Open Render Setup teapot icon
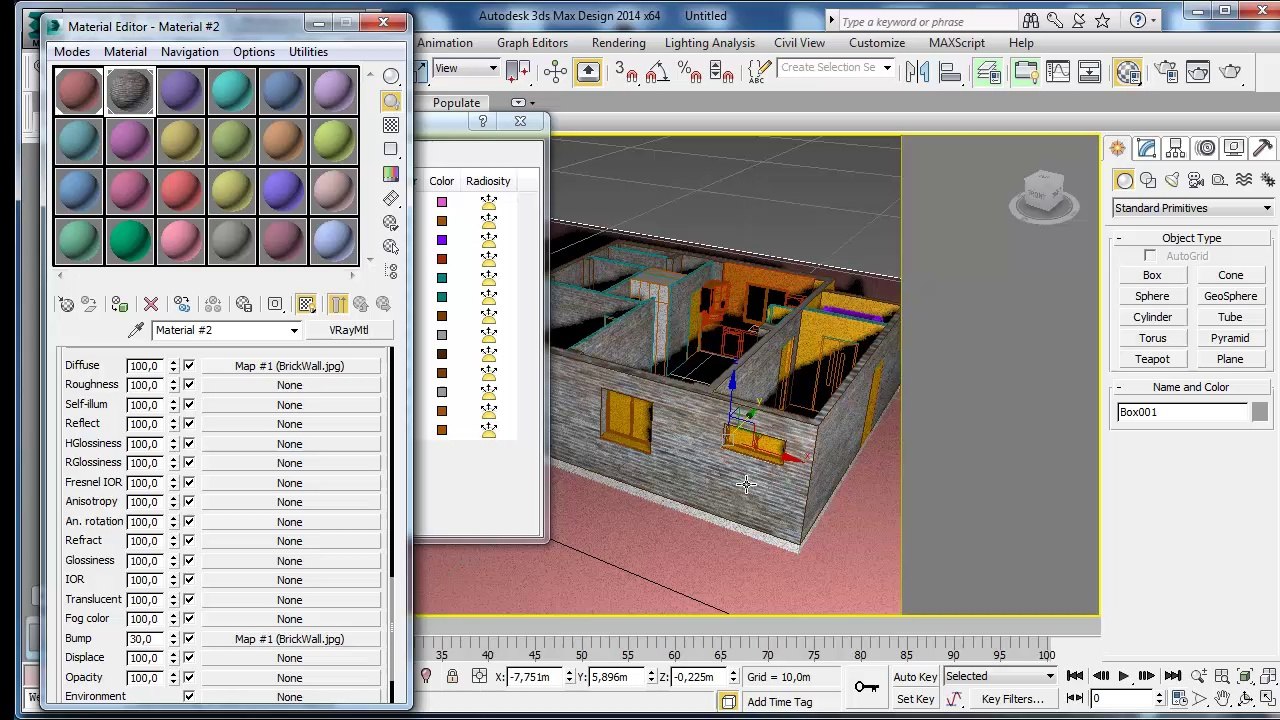The width and height of the screenshot is (1280, 720). click(1166, 71)
